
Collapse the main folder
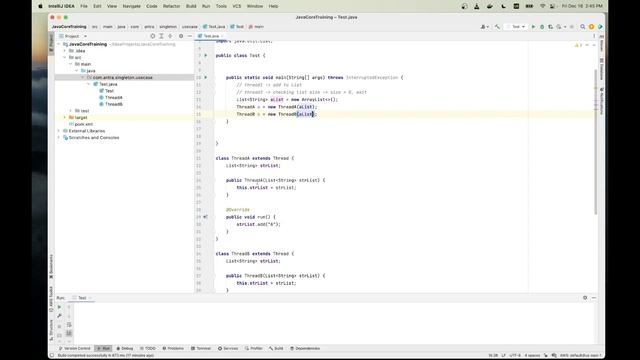click(x=70, y=64)
